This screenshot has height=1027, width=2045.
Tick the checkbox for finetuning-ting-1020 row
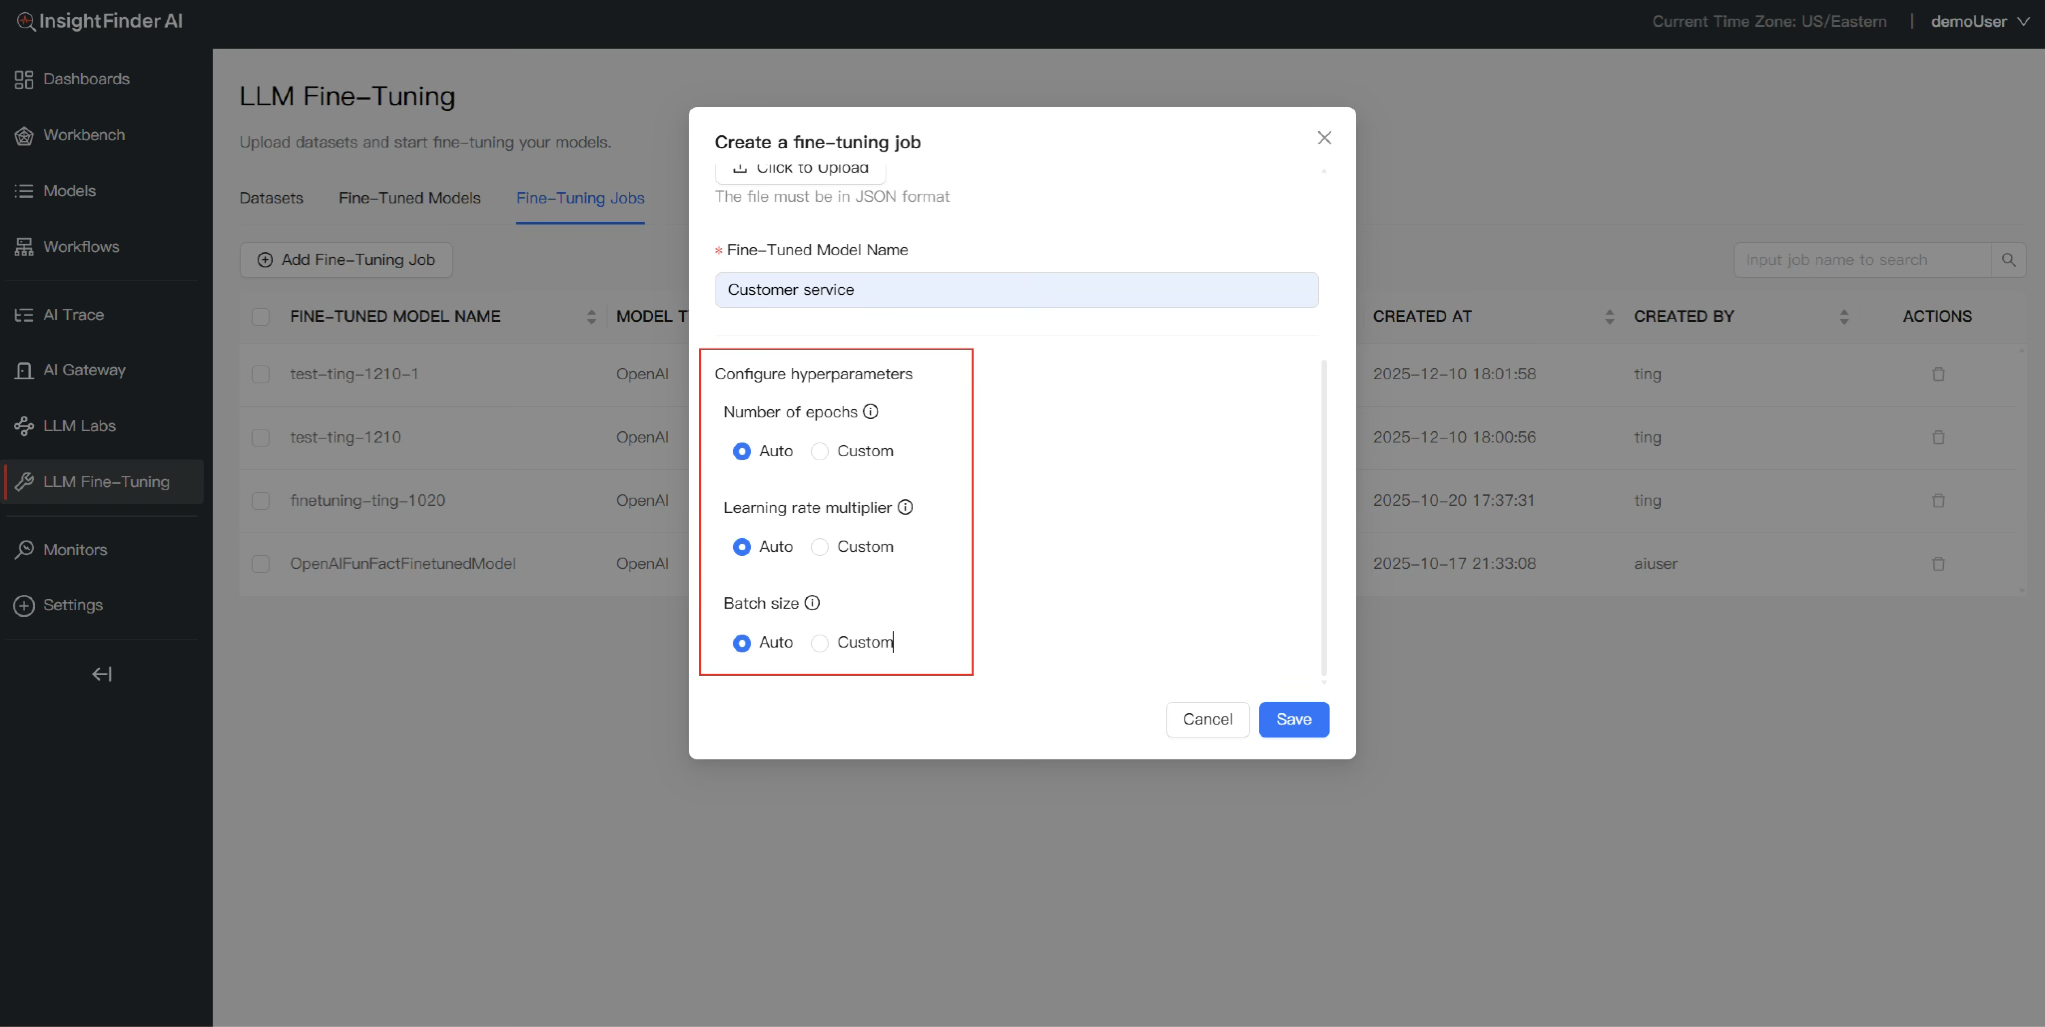(261, 501)
